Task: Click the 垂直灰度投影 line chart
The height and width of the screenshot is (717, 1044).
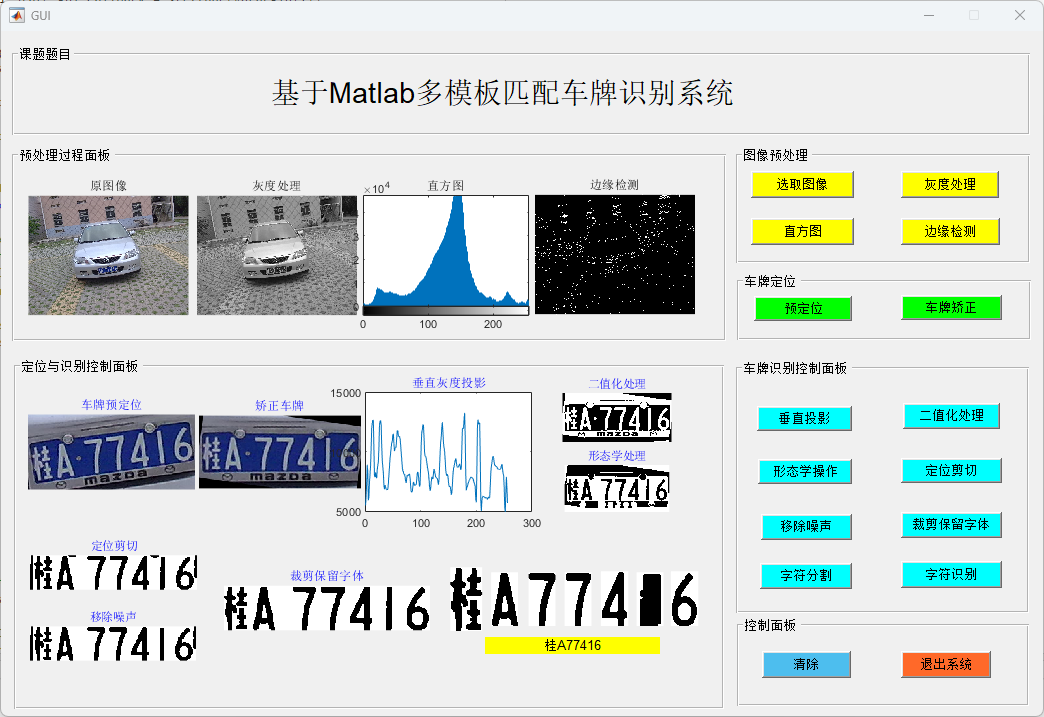Action: (448, 452)
